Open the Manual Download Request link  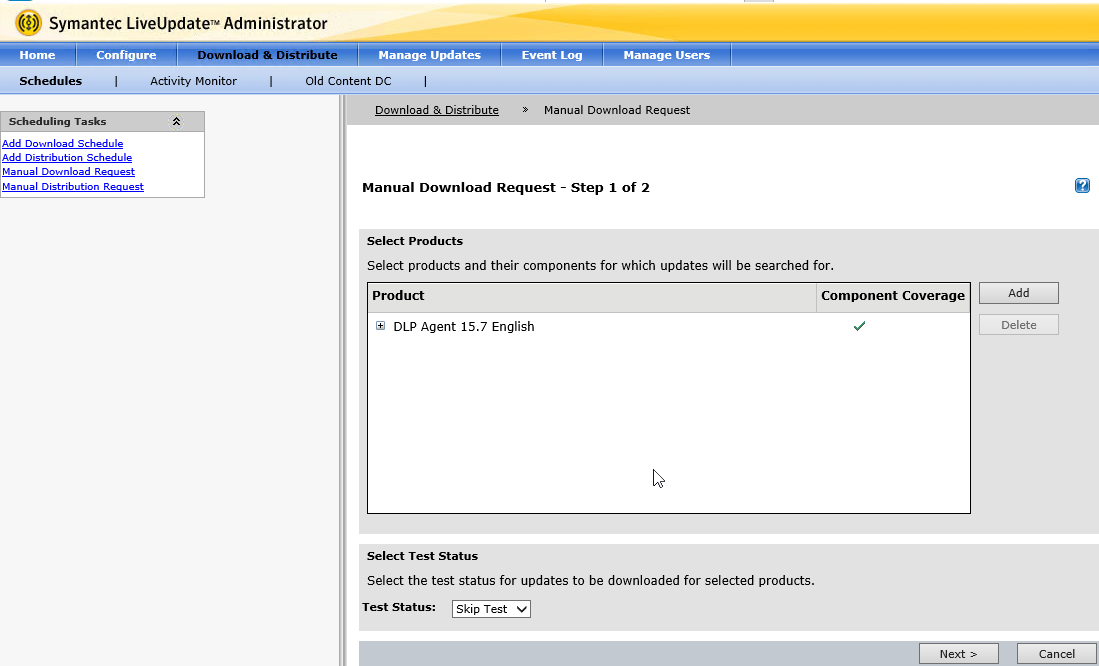pos(68,172)
